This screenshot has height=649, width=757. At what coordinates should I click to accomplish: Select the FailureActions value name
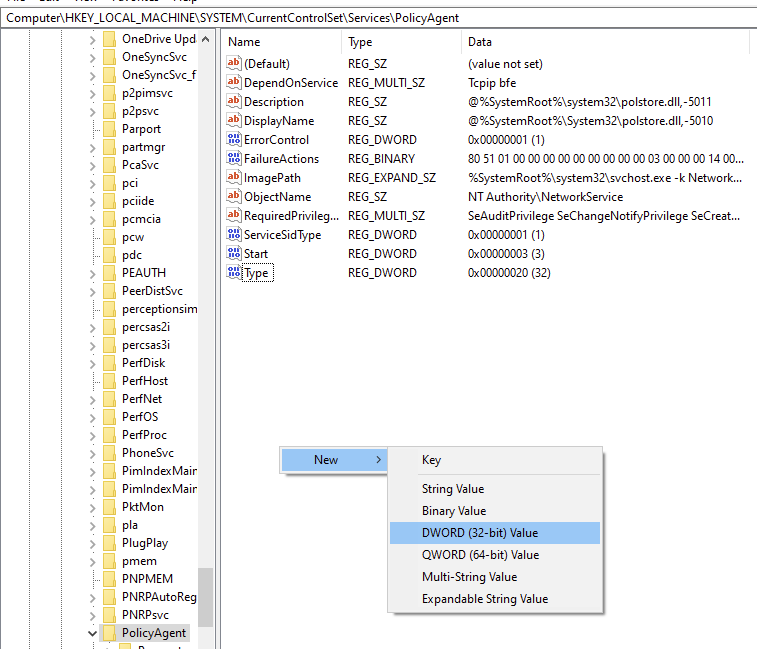click(x=281, y=159)
